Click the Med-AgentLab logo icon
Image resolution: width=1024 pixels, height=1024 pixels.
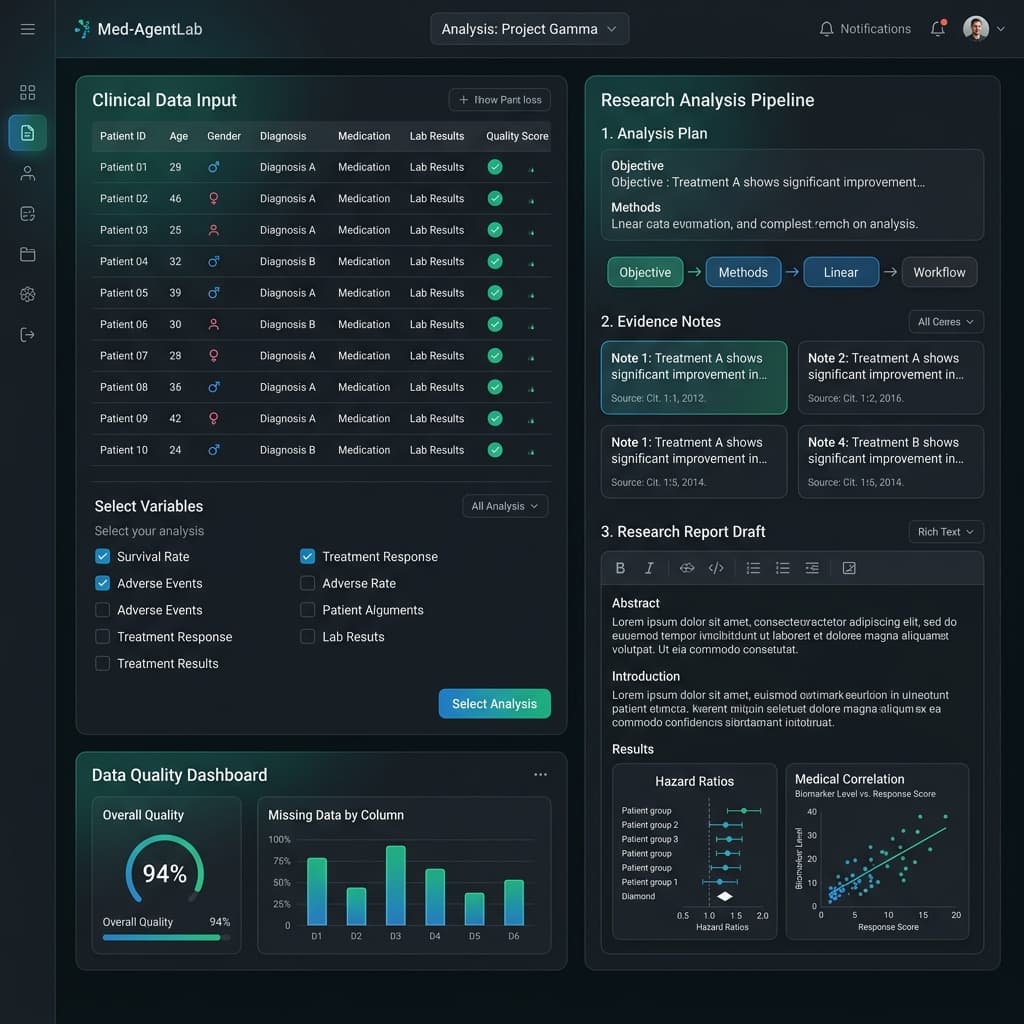82,29
